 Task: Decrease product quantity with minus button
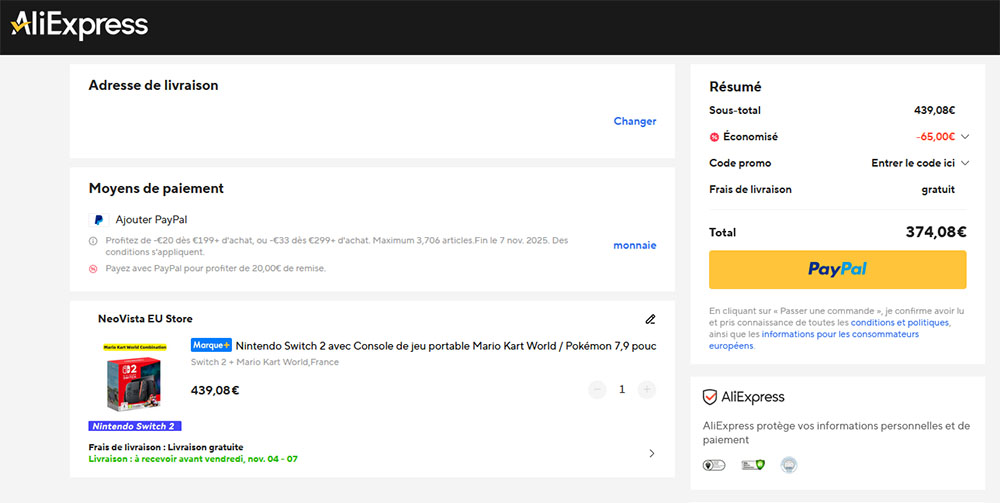point(597,389)
